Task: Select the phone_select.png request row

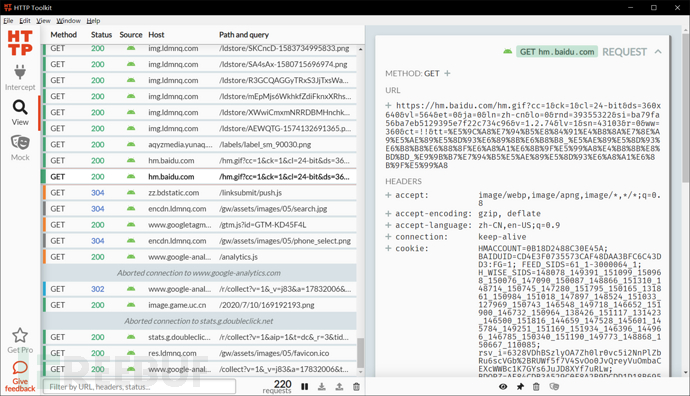Action: click(200, 241)
